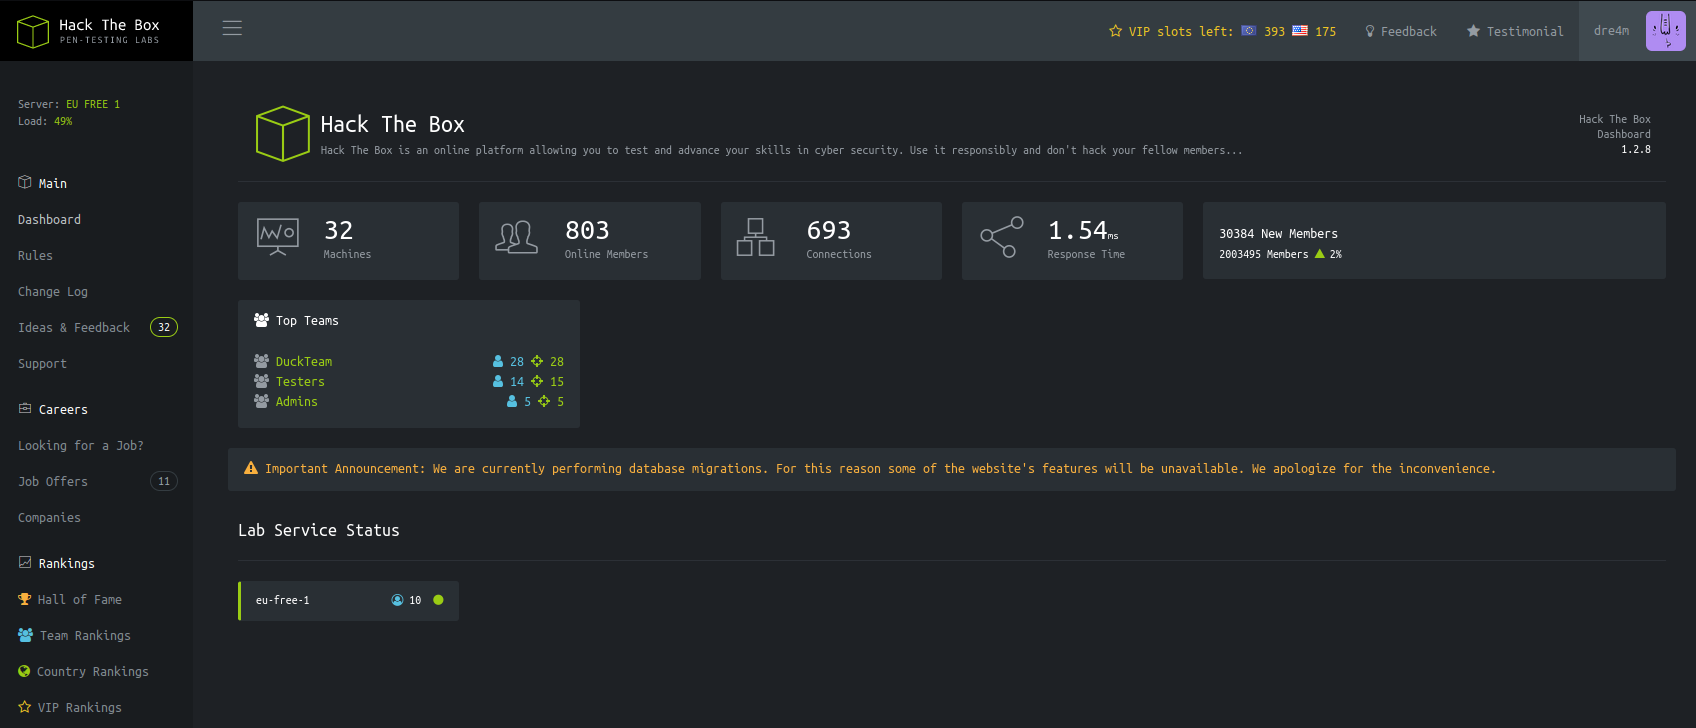Open the DuckTeam team link
The height and width of the screenshot is (728, 1696).
coord(304,361)
